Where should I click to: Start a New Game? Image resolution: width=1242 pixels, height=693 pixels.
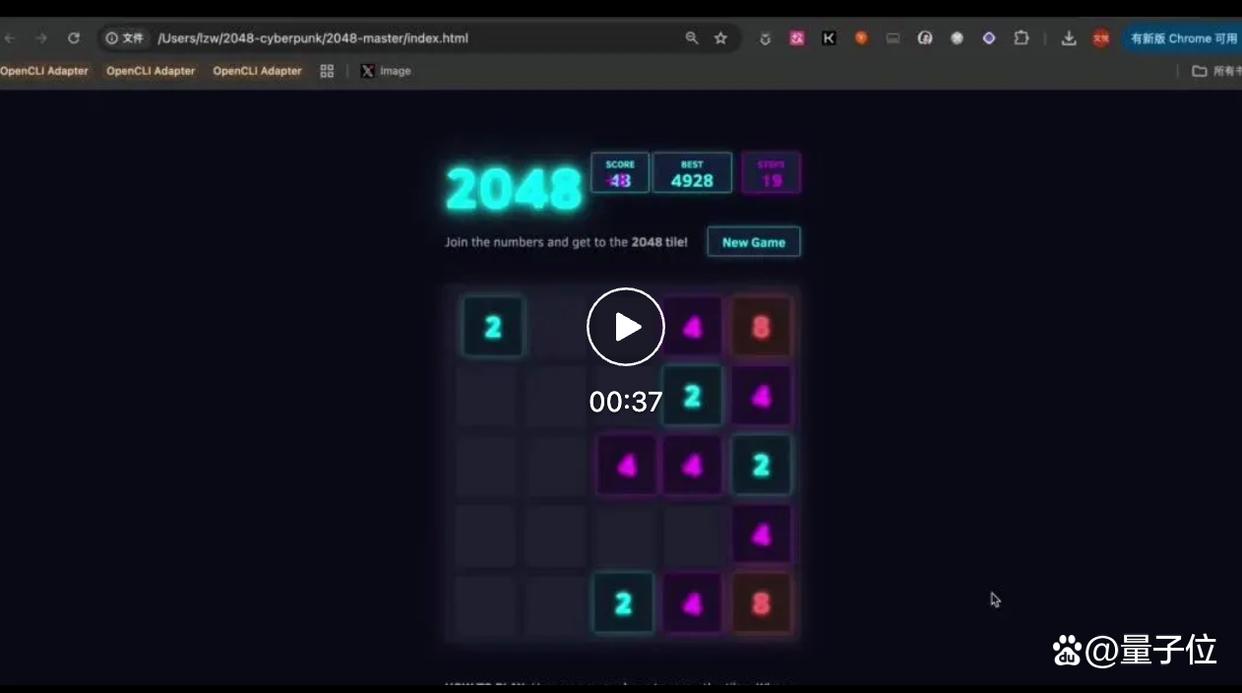tap(754, 242)
